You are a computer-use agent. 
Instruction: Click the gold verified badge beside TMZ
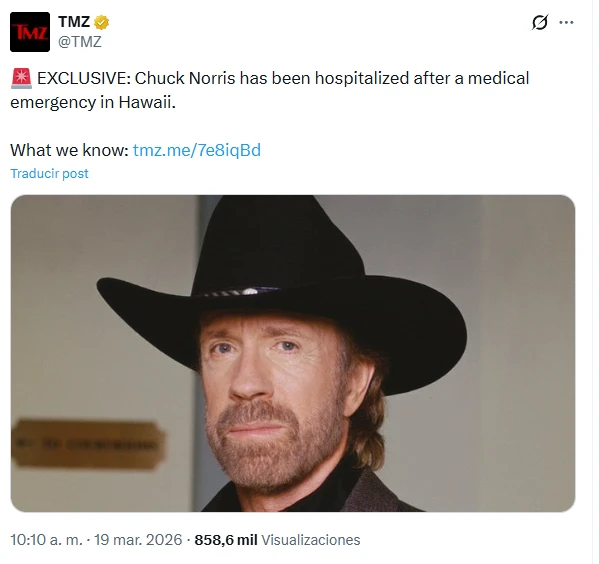[101, 23]
